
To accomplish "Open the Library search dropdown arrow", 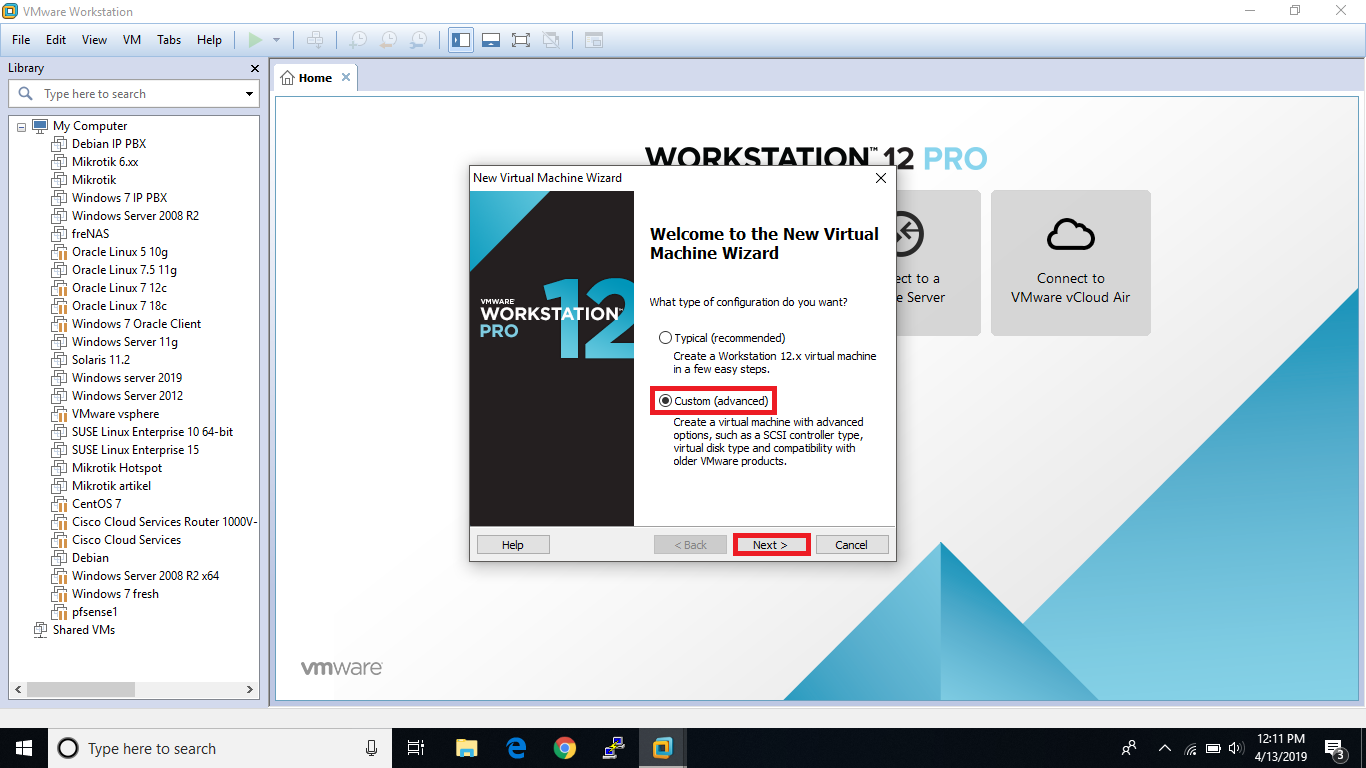I will tap(249, 94).
